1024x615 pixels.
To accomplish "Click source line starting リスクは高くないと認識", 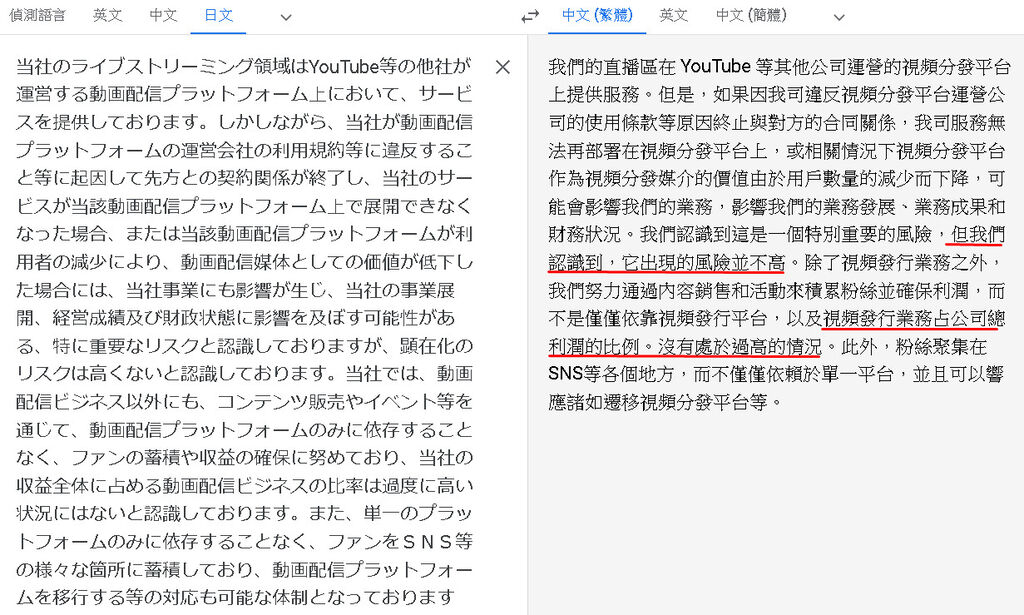I will 244,374.
